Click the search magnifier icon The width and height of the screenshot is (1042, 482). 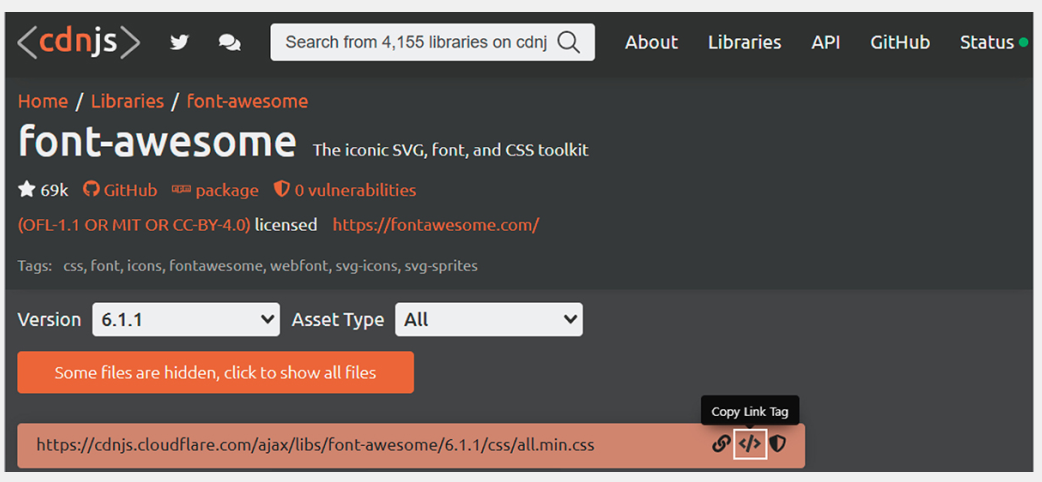pos(568,43)
